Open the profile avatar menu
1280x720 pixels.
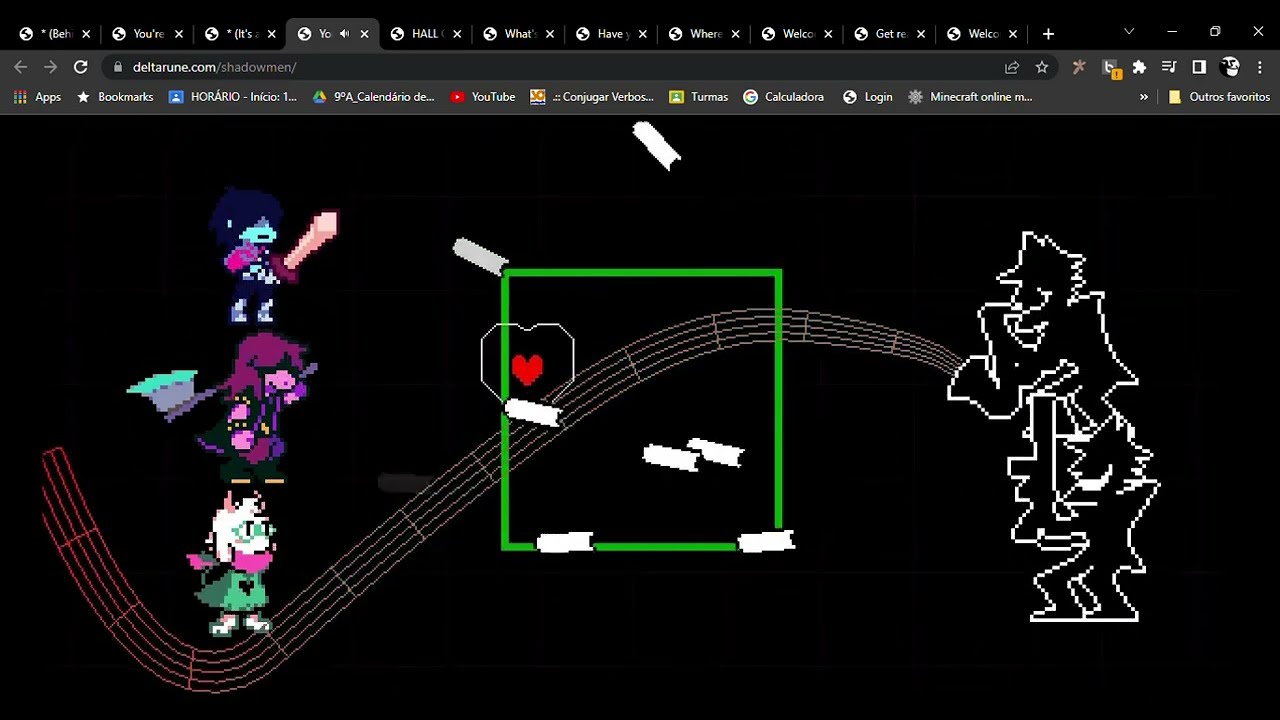point(1230,67)
